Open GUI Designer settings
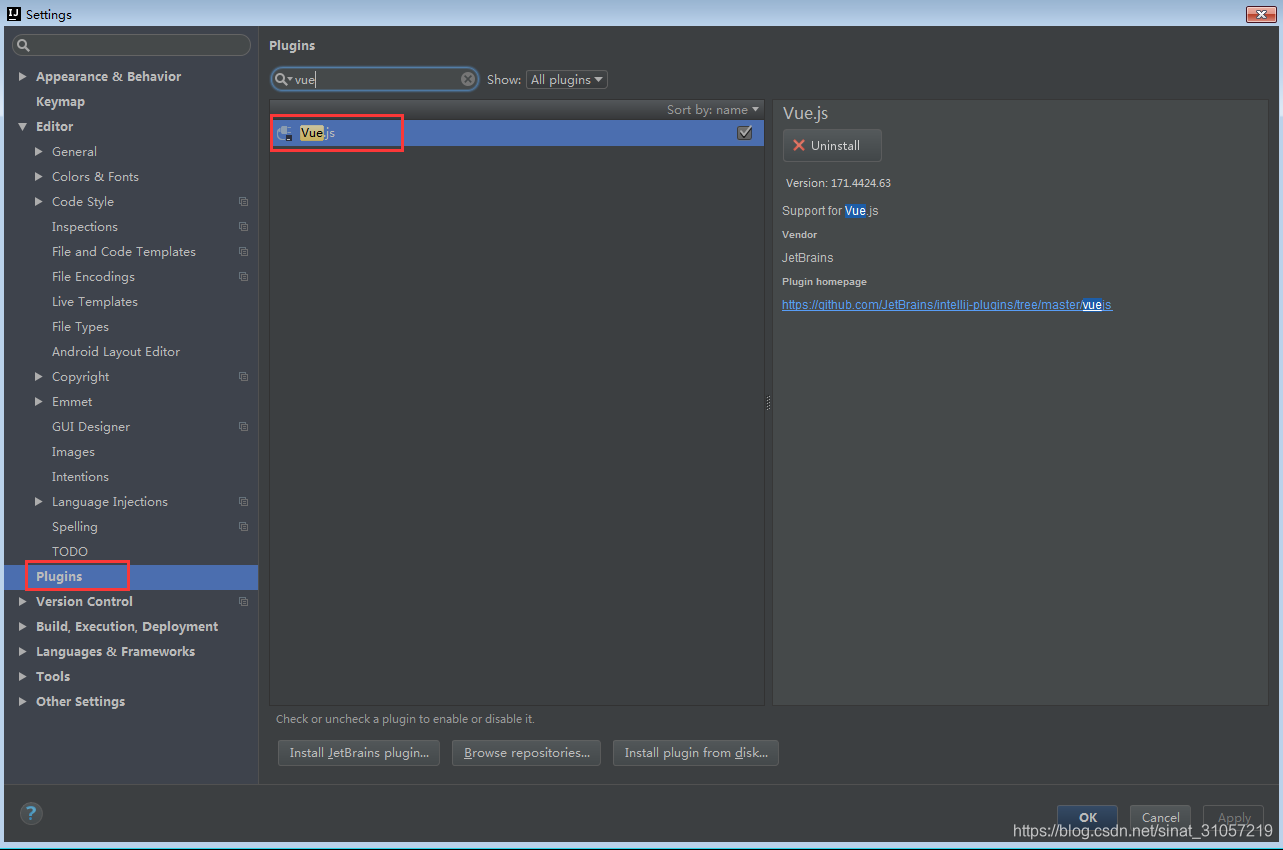The height and width of the screenshot is (850, 1283). pos(91,426)
